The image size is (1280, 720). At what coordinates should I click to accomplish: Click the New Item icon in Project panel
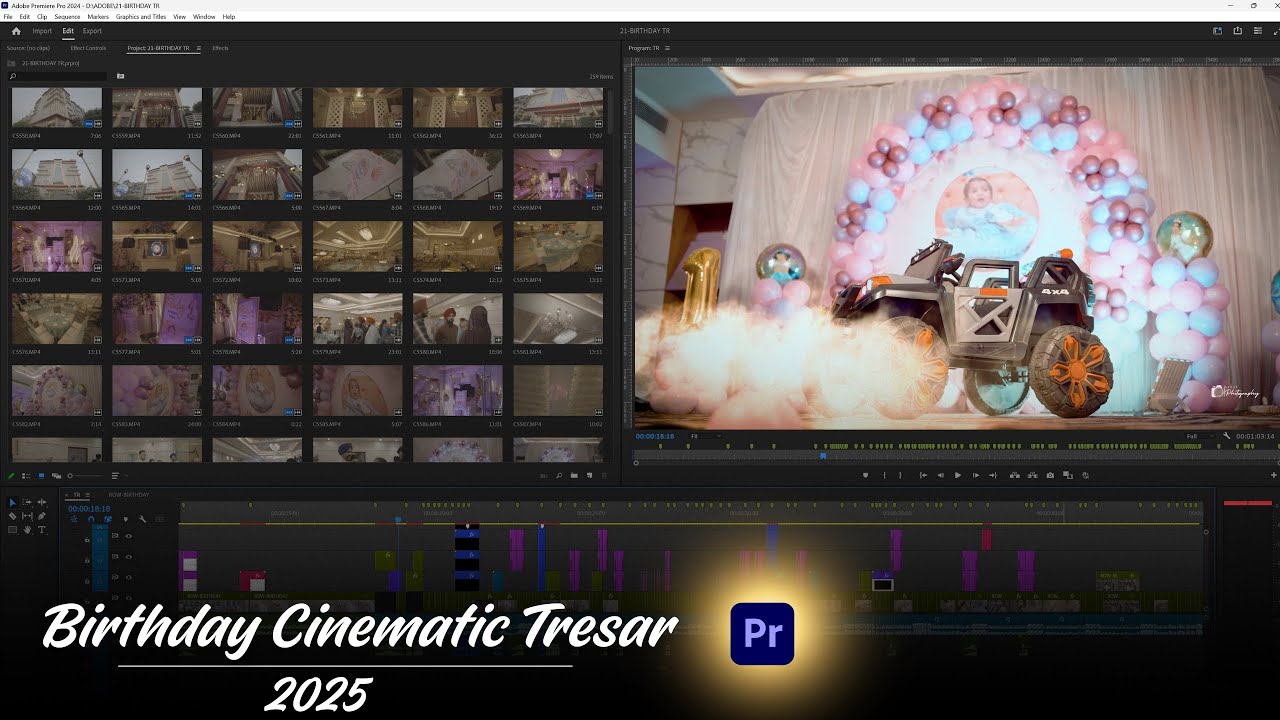(589, 475)
